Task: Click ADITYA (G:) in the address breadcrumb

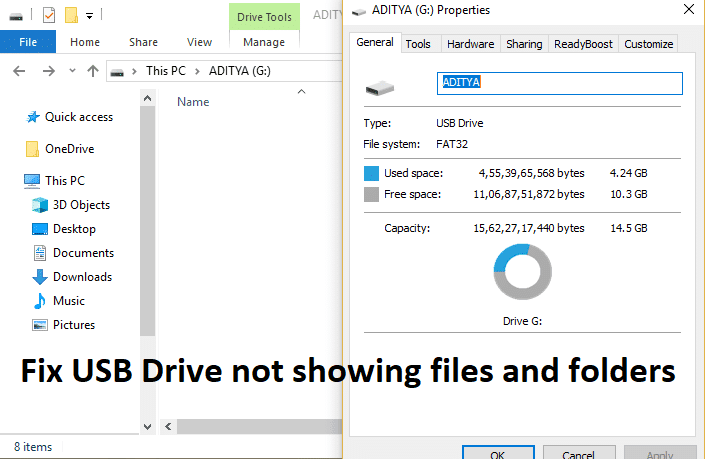Action: coord(240,71)
